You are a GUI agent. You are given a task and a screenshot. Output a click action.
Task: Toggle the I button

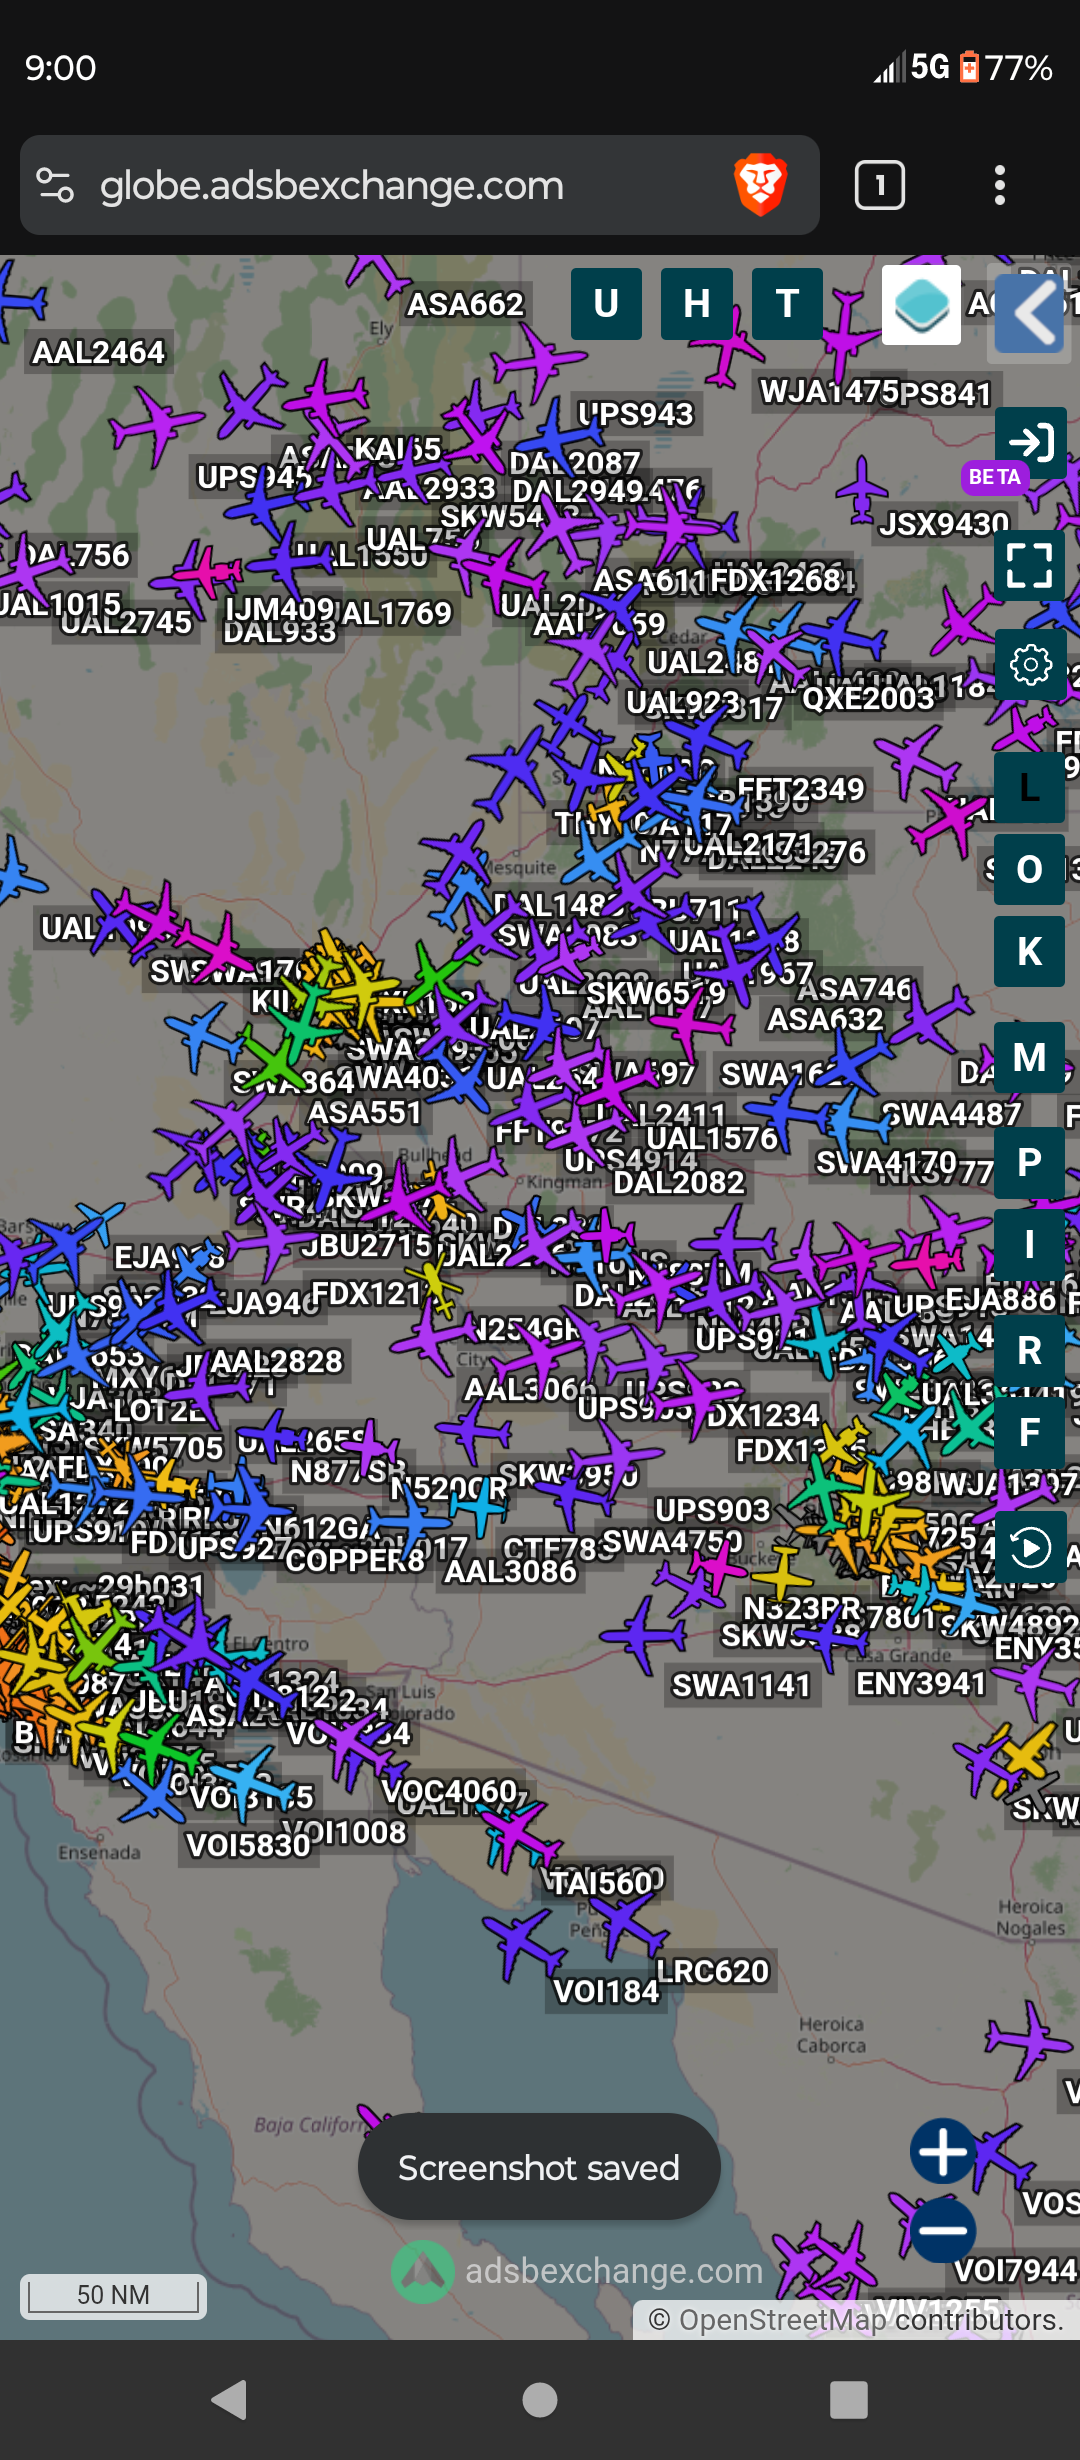[1030, 1245]
